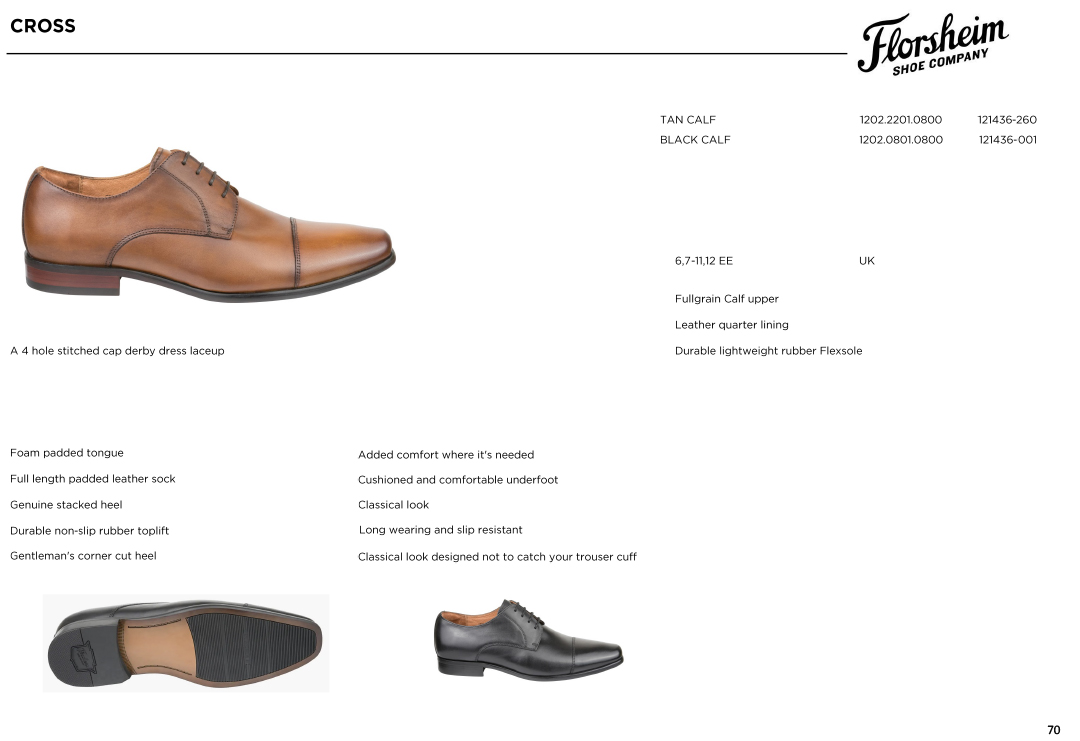Select the black calf shoe image
Screen dimensions: 1080x741
(528, 640)
